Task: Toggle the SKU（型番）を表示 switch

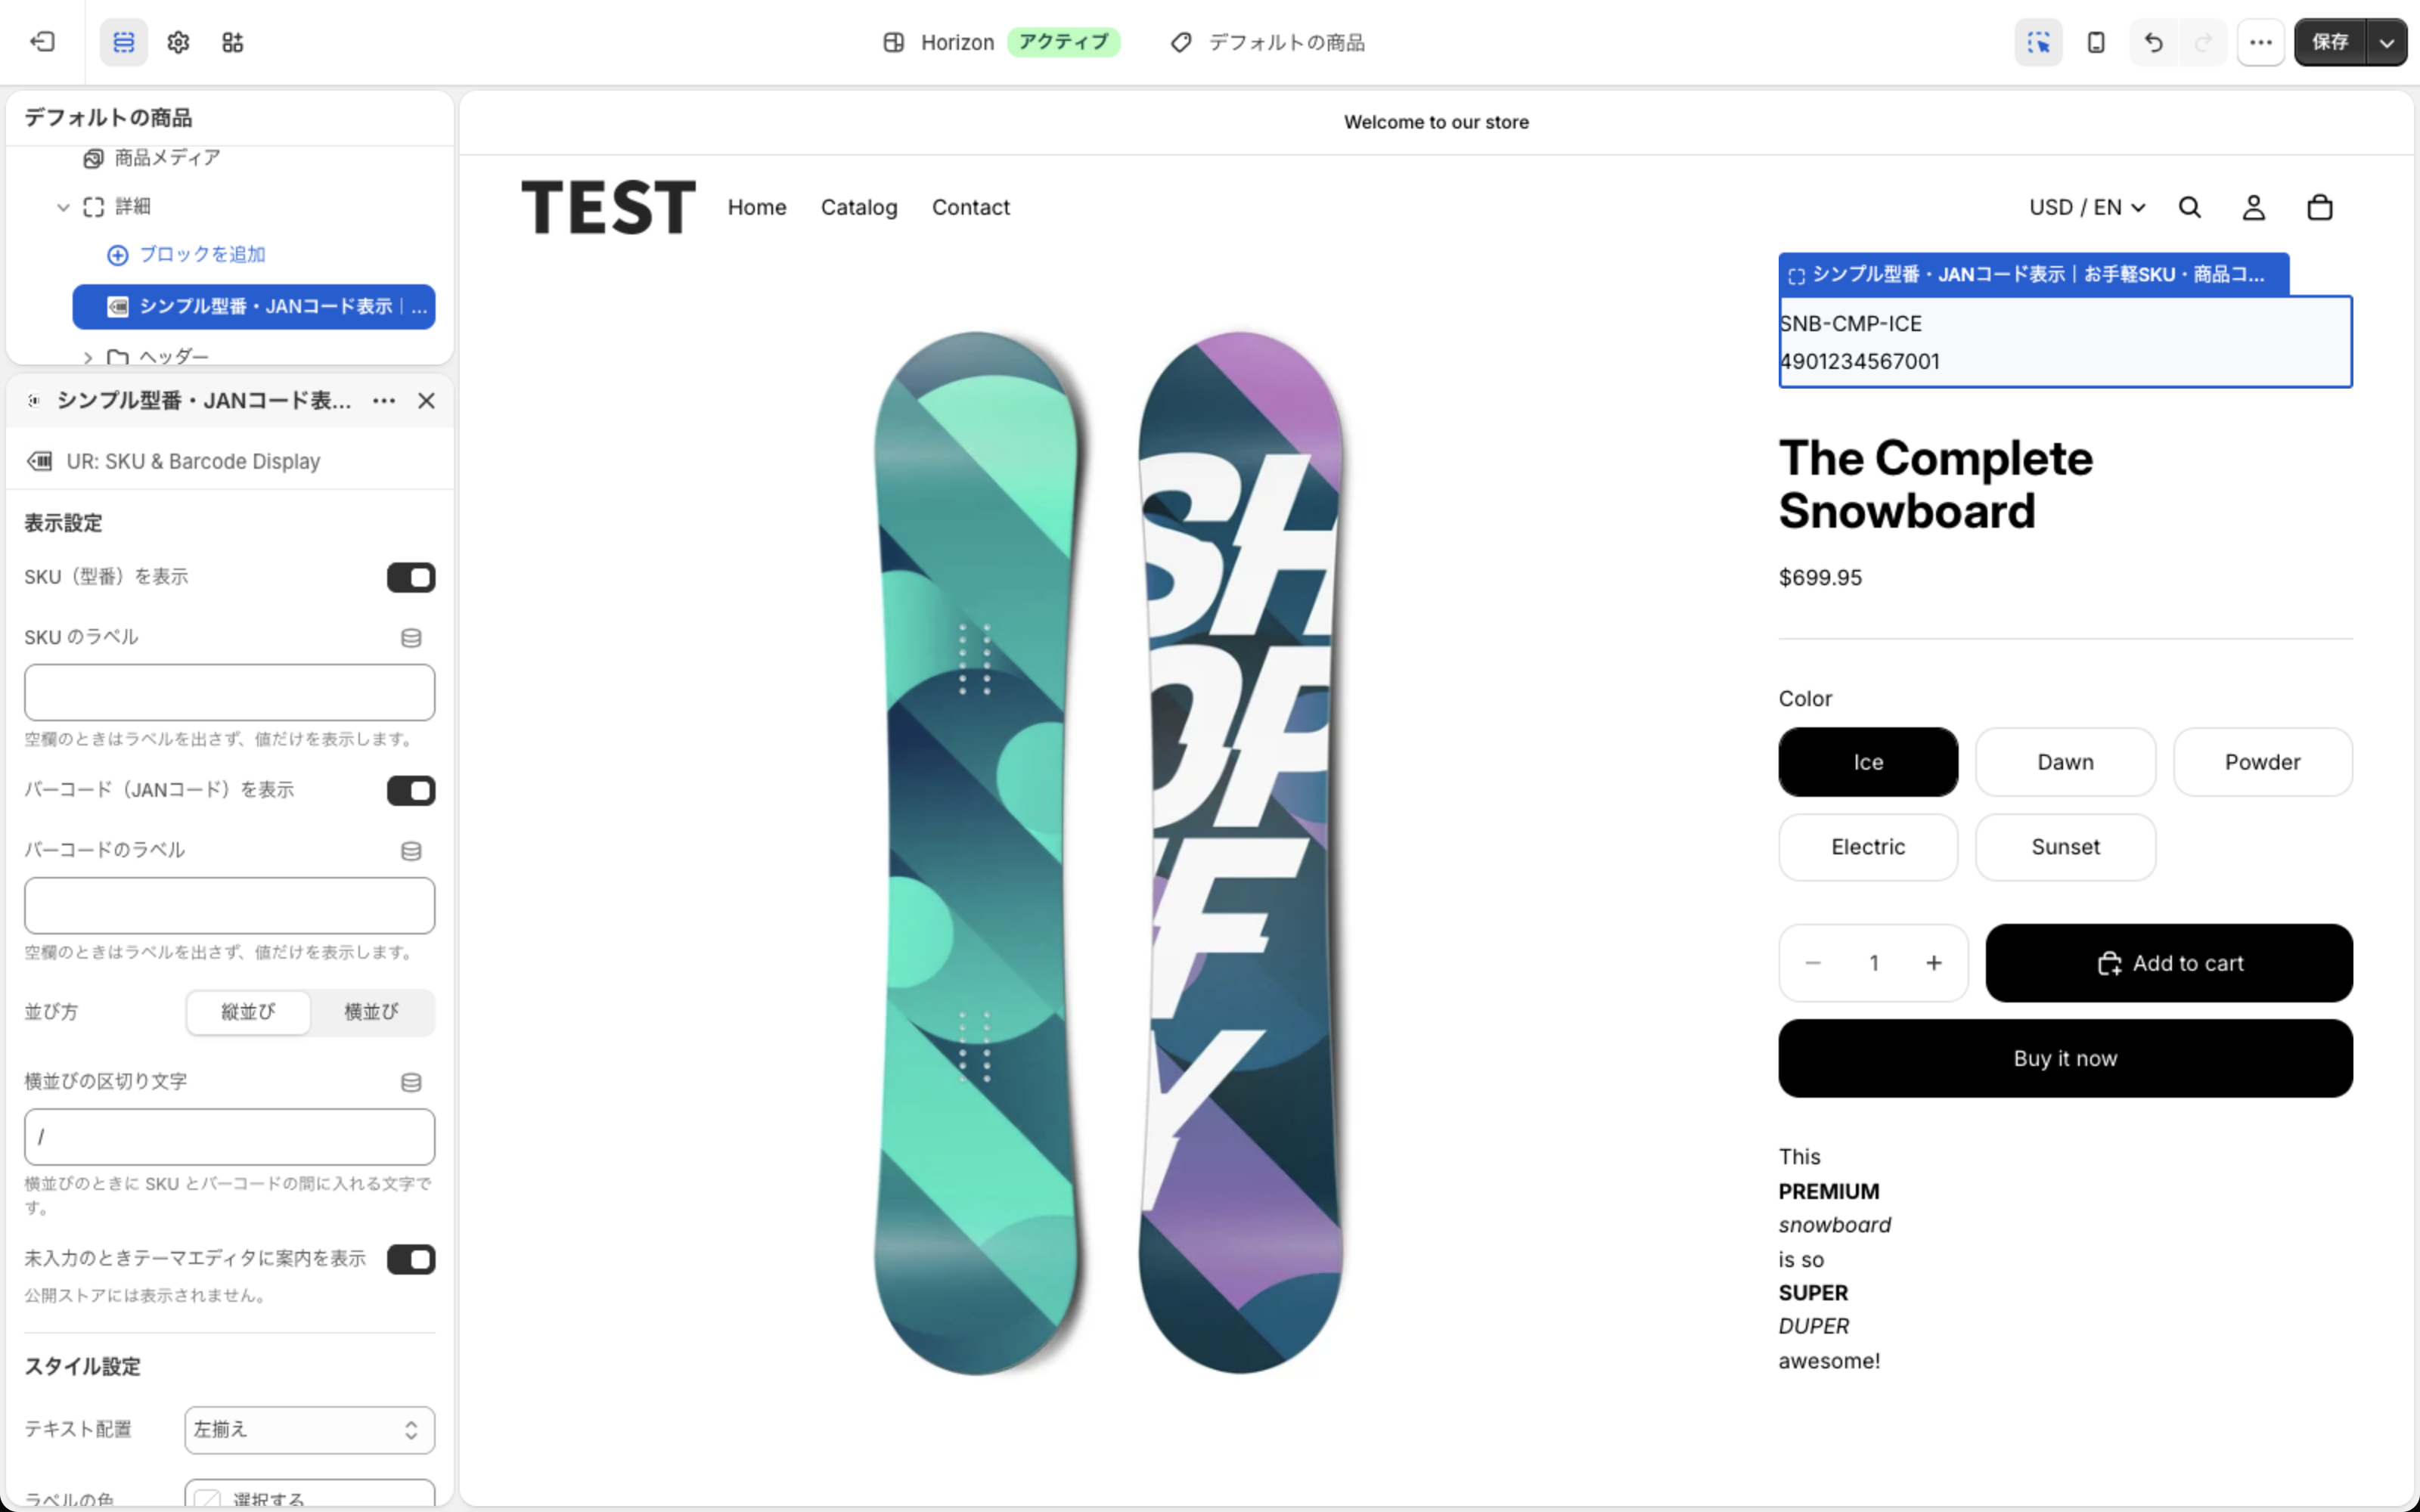Action: [x=411, y=577]
